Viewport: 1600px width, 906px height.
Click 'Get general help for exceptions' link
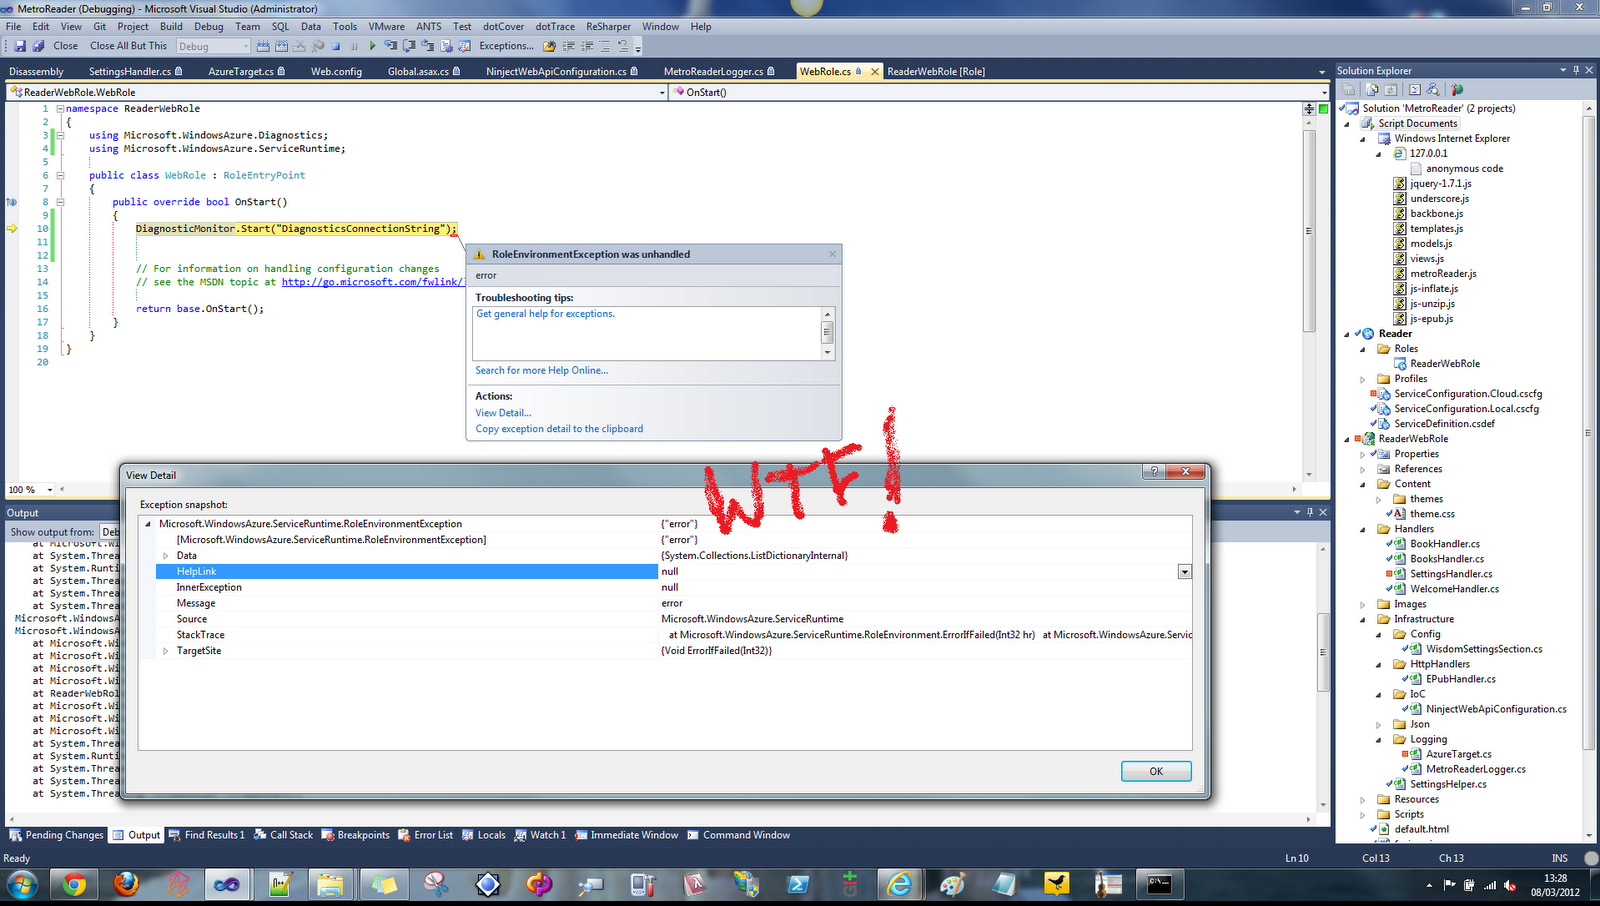(546, 314)
